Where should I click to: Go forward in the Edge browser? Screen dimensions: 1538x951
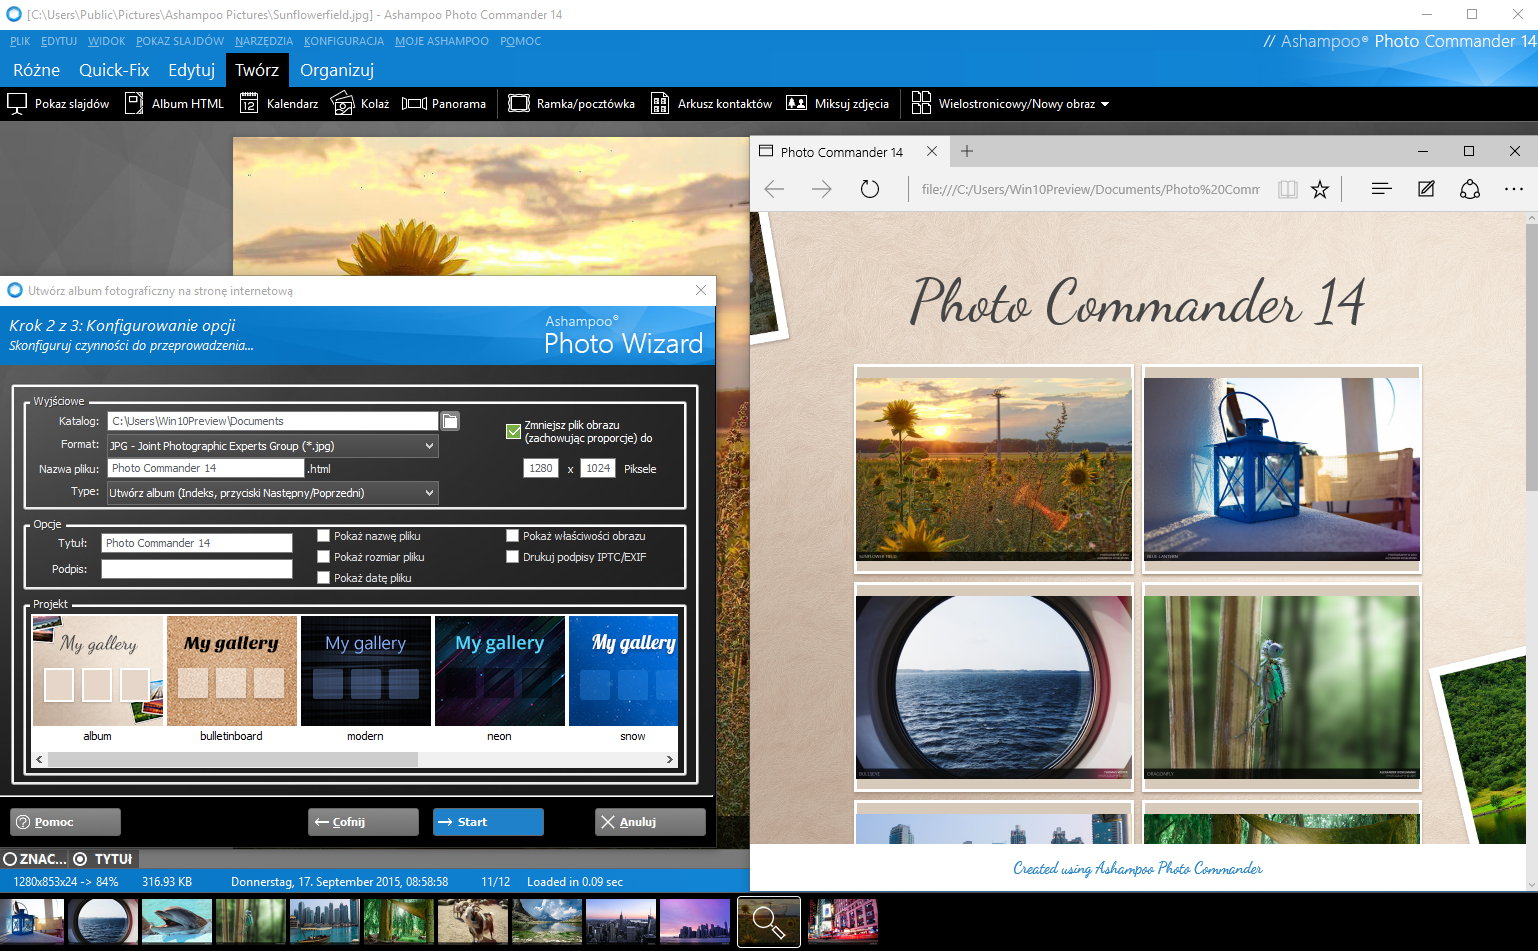tap(822, 189)
